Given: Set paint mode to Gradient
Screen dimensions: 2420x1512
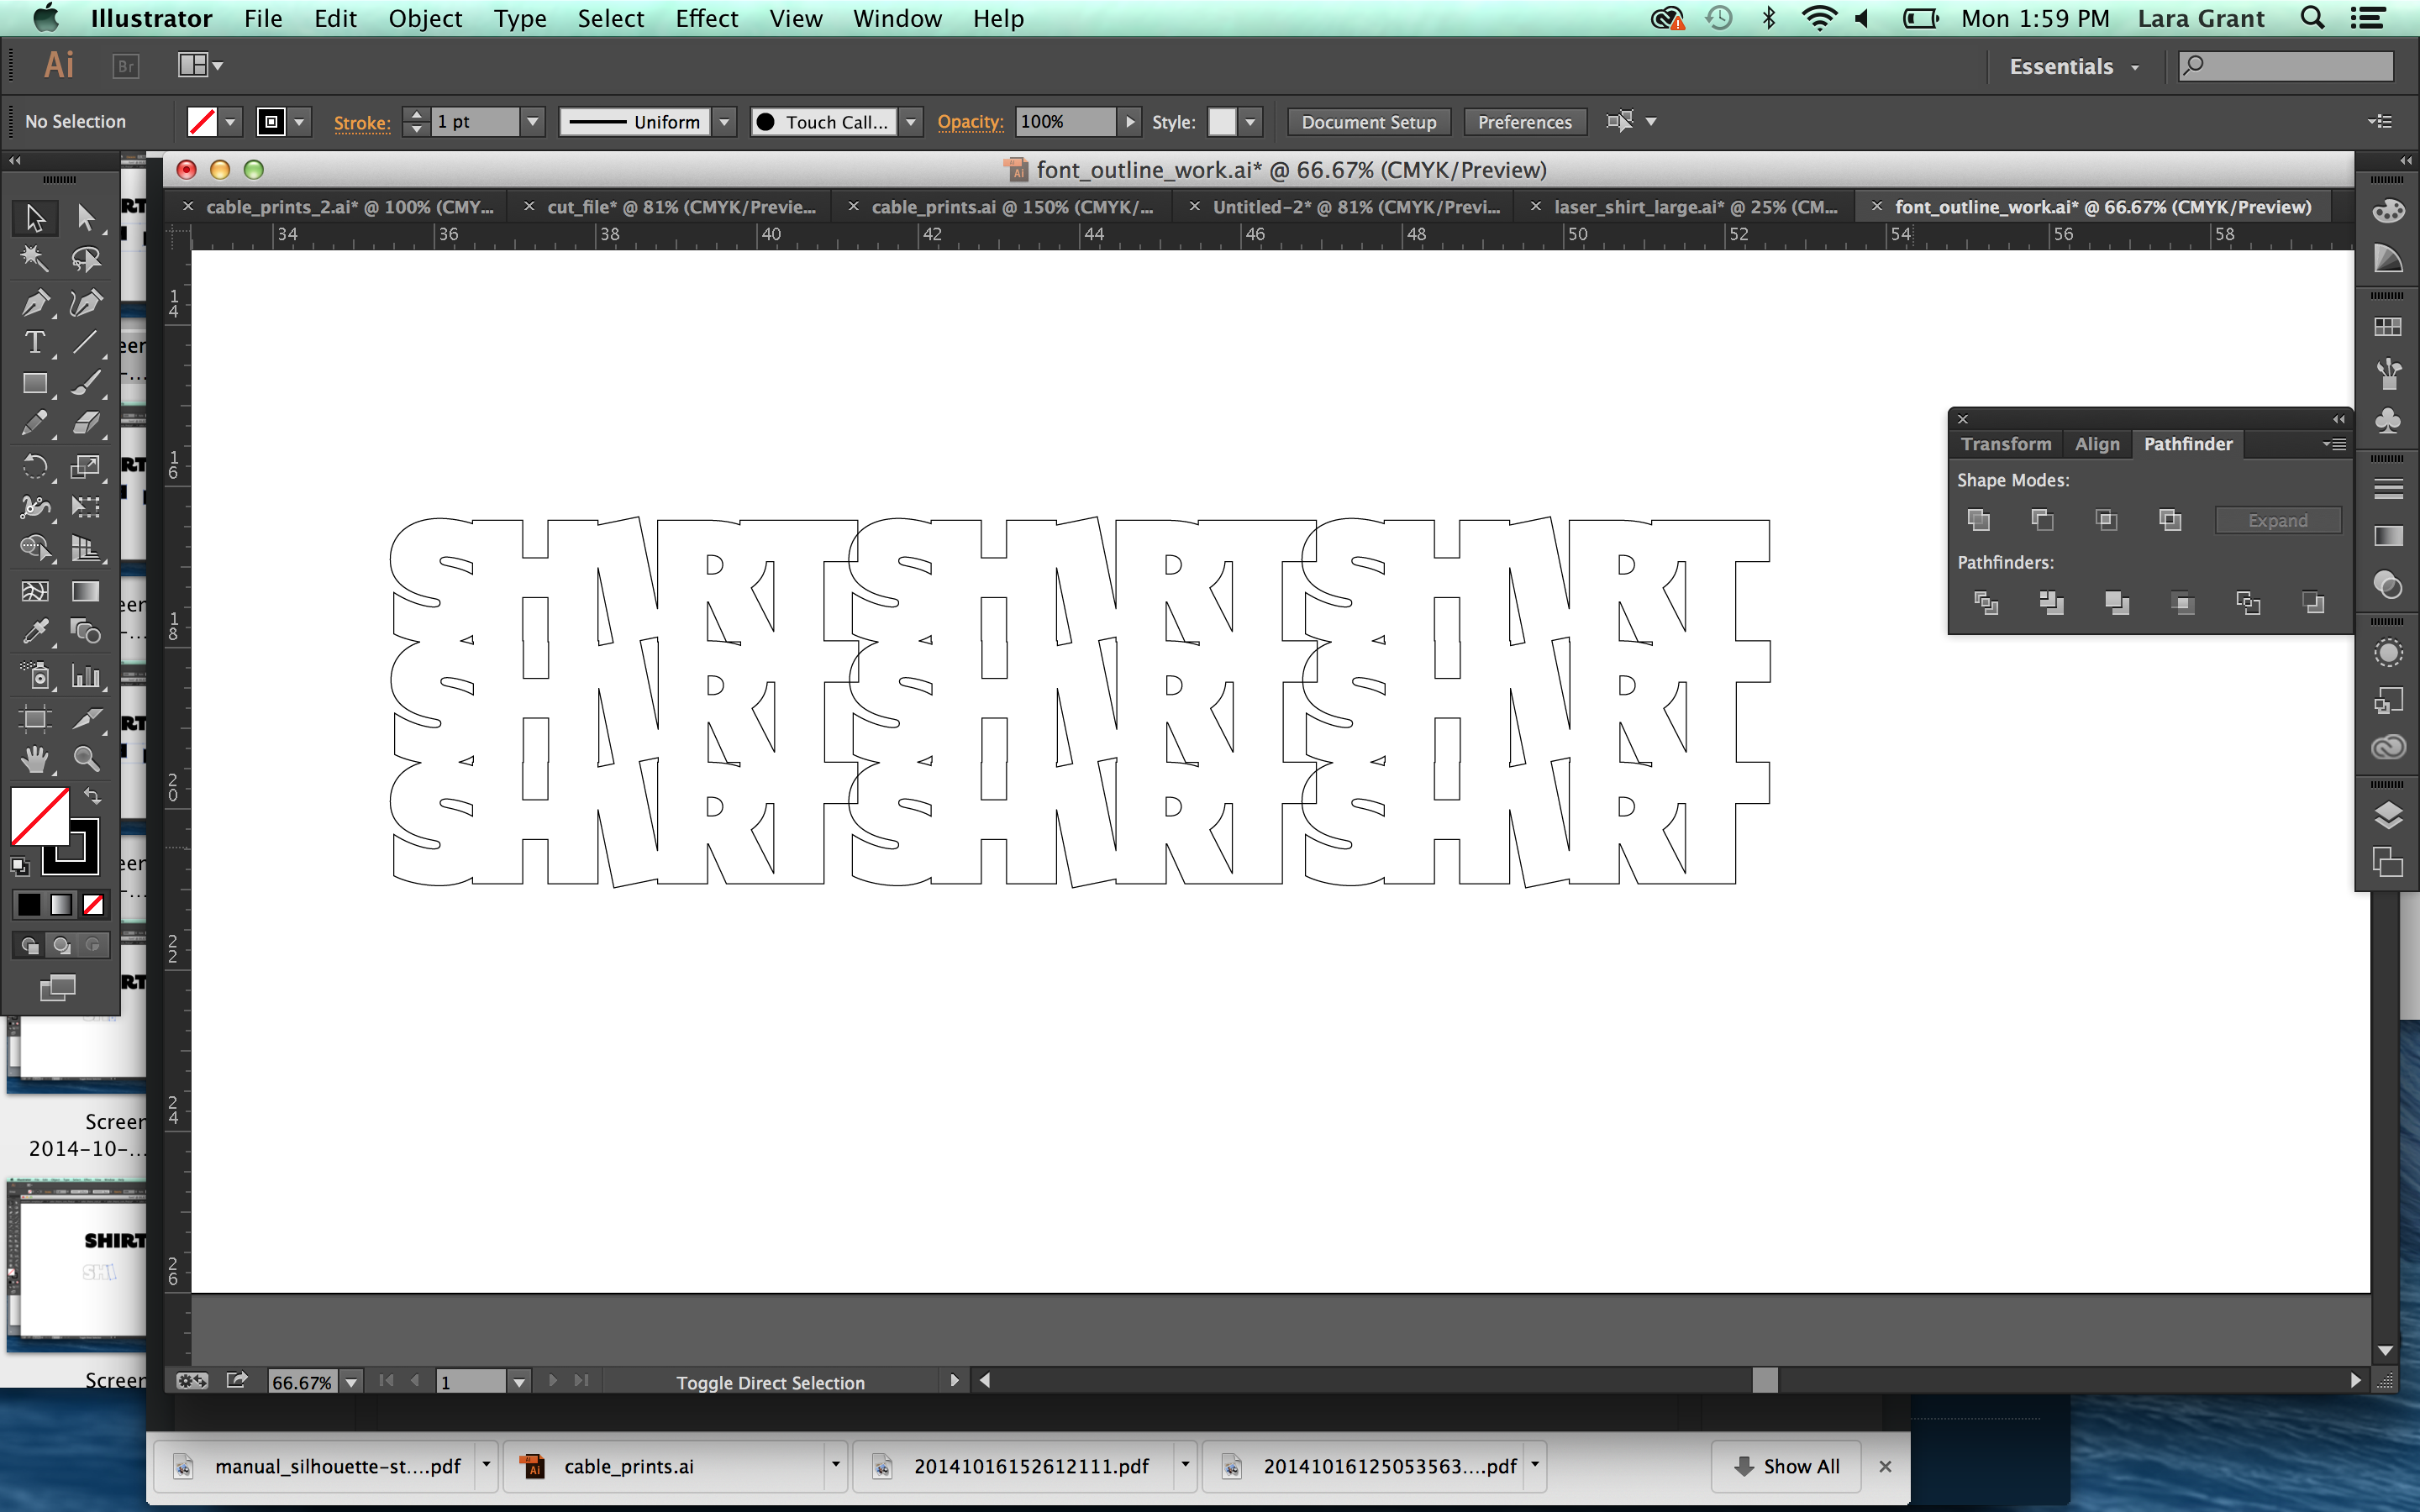Looking at the screenshot, I should click(61, 904).
